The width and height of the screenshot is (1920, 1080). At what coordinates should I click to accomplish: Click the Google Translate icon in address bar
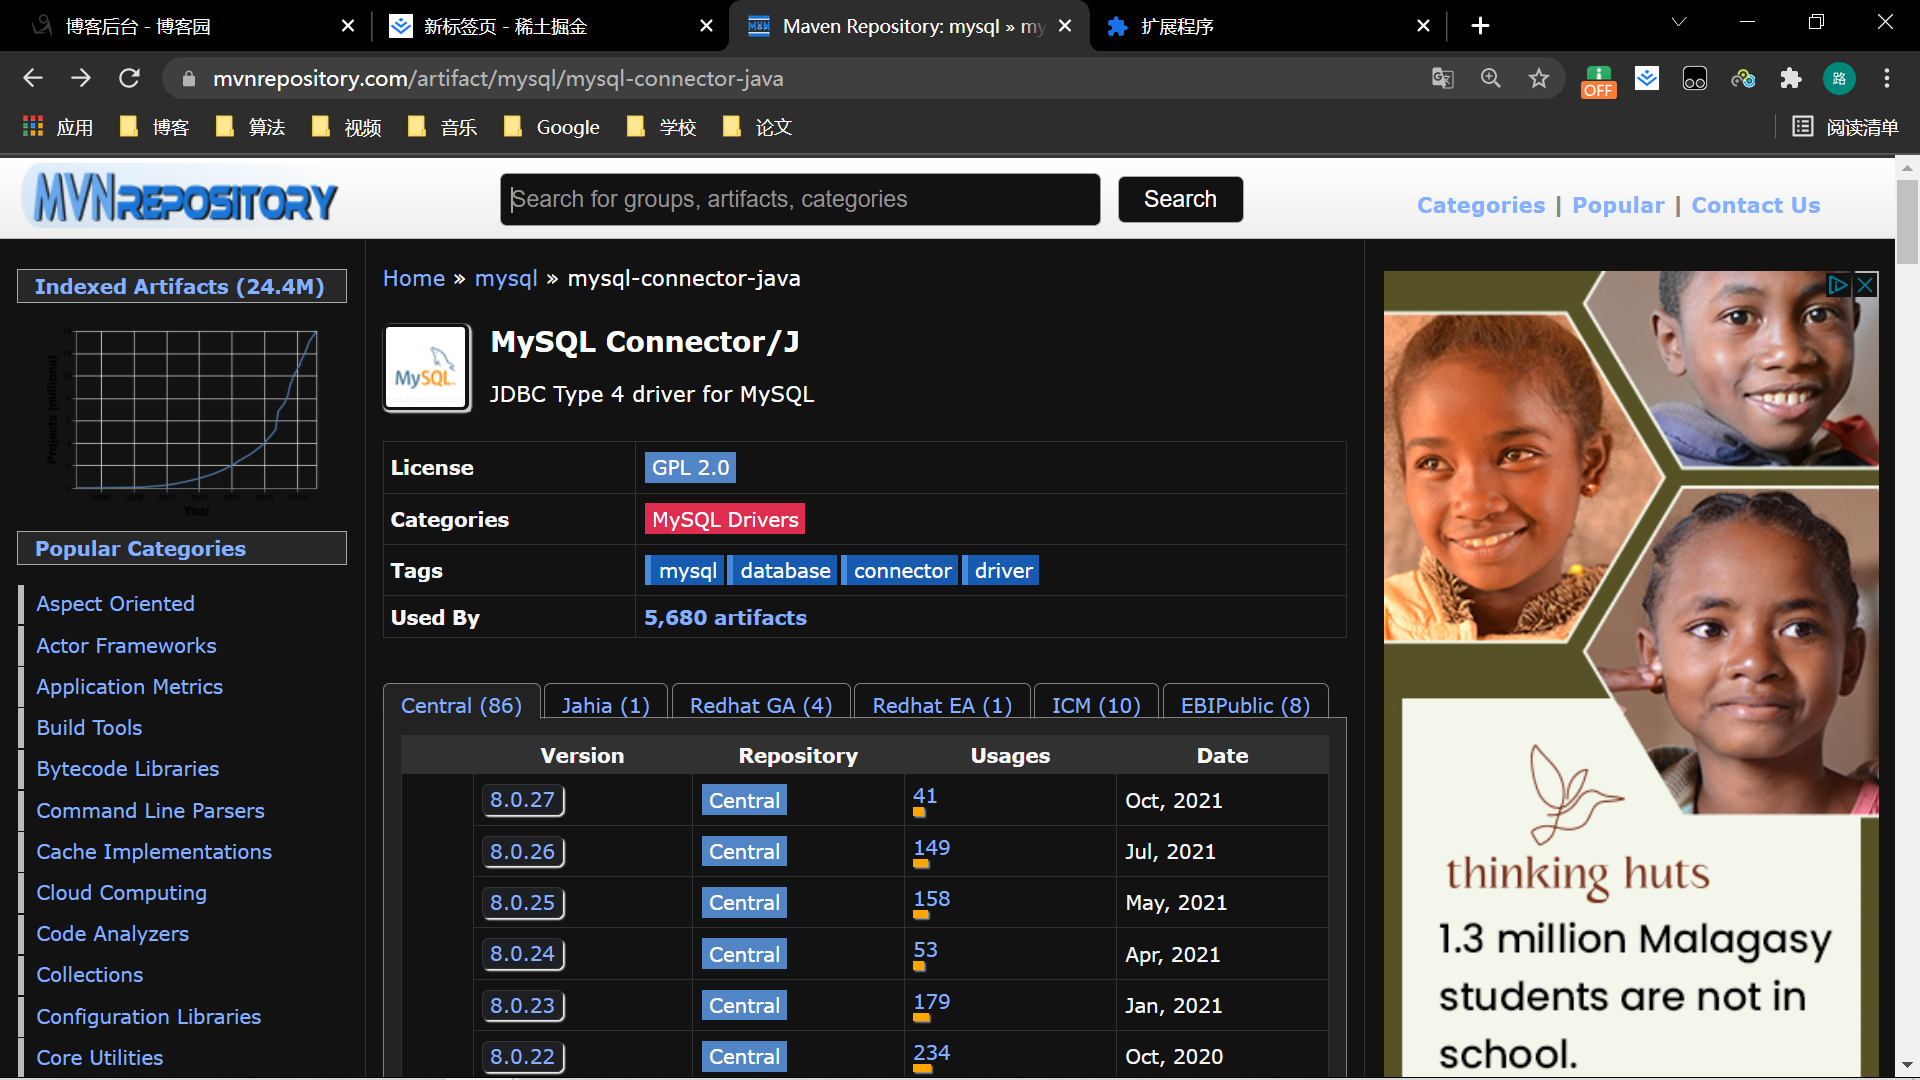1442,78
